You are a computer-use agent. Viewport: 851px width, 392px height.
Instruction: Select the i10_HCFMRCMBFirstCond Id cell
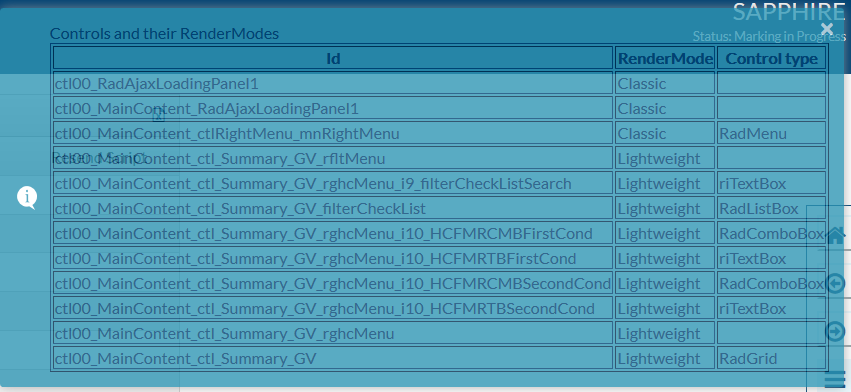(333, 233)
